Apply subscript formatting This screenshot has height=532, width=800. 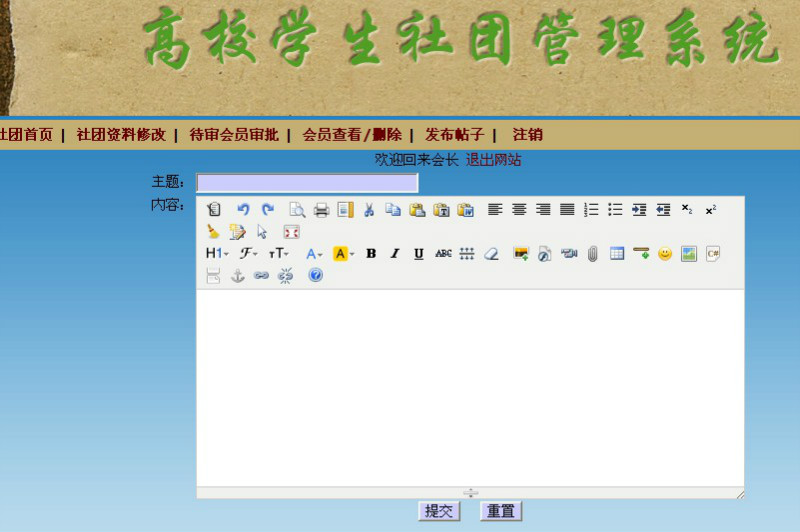tap(687, 210)
